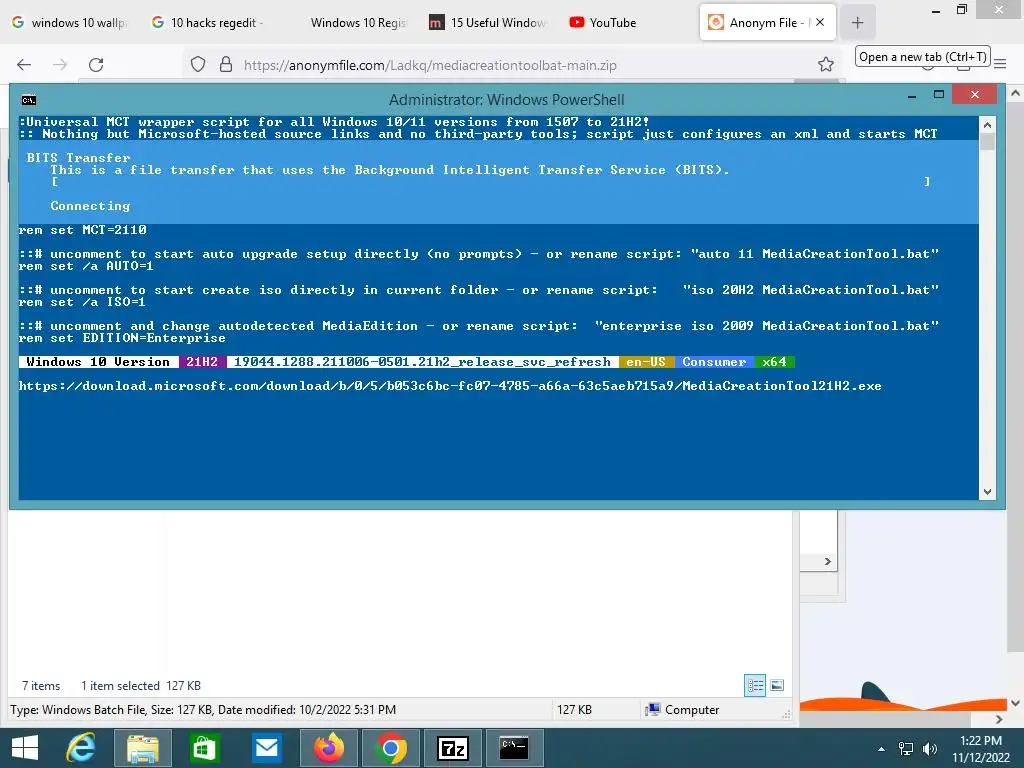Click the Computer icon in Explorer status bar
Image resolution: width=1024 pixels, height=768 pixels.
[652, 709]
